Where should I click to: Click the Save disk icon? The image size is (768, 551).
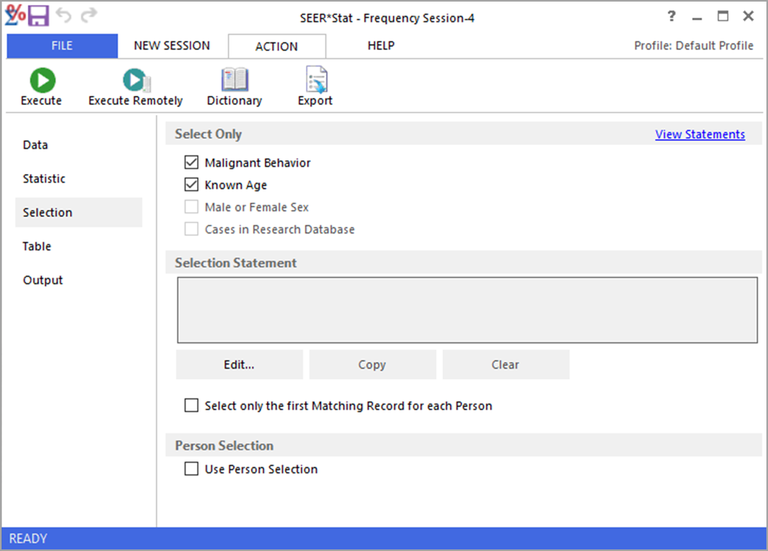(x=38, y=16)
